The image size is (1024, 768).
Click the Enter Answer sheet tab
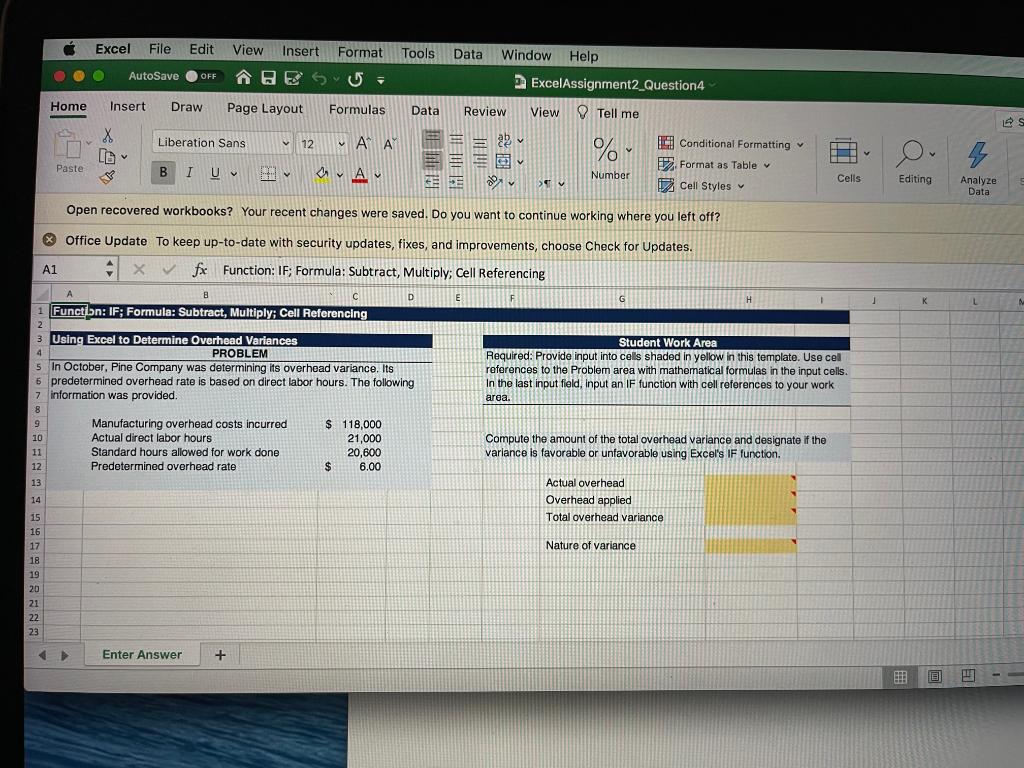tap(141, 654)
